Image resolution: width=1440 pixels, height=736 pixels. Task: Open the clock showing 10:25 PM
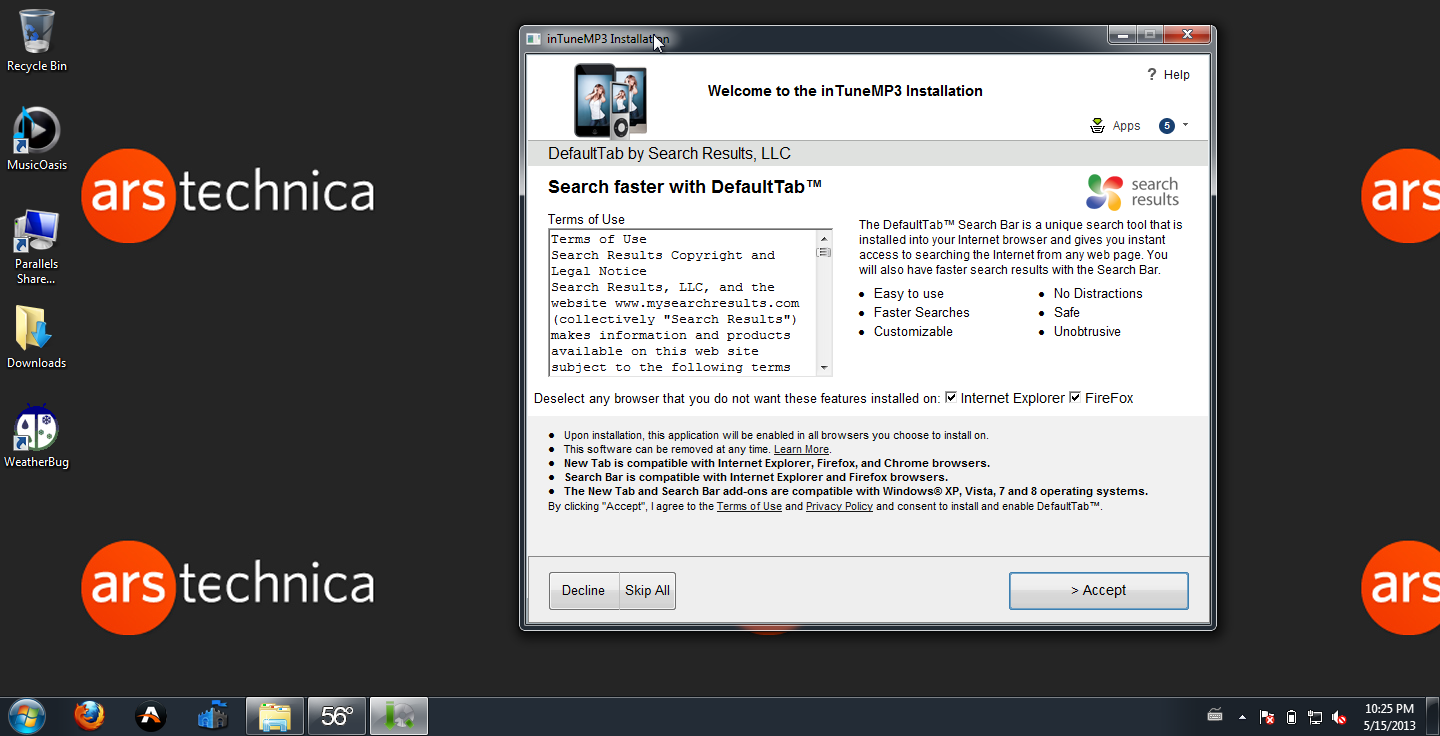[1389, 716]
